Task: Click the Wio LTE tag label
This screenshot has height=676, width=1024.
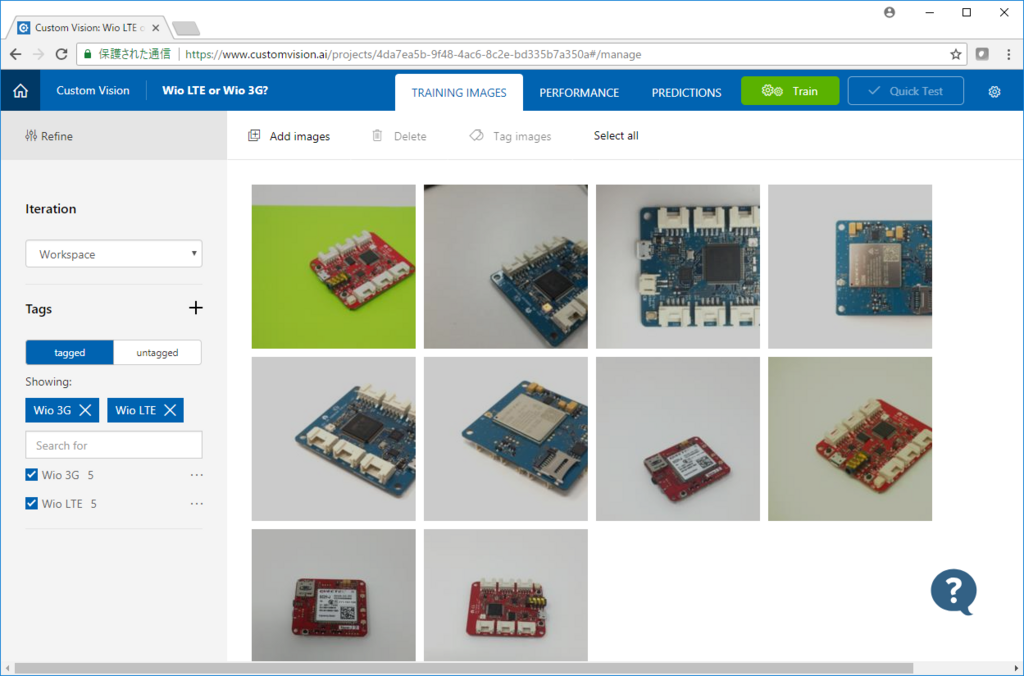Action: pos(62,504)
